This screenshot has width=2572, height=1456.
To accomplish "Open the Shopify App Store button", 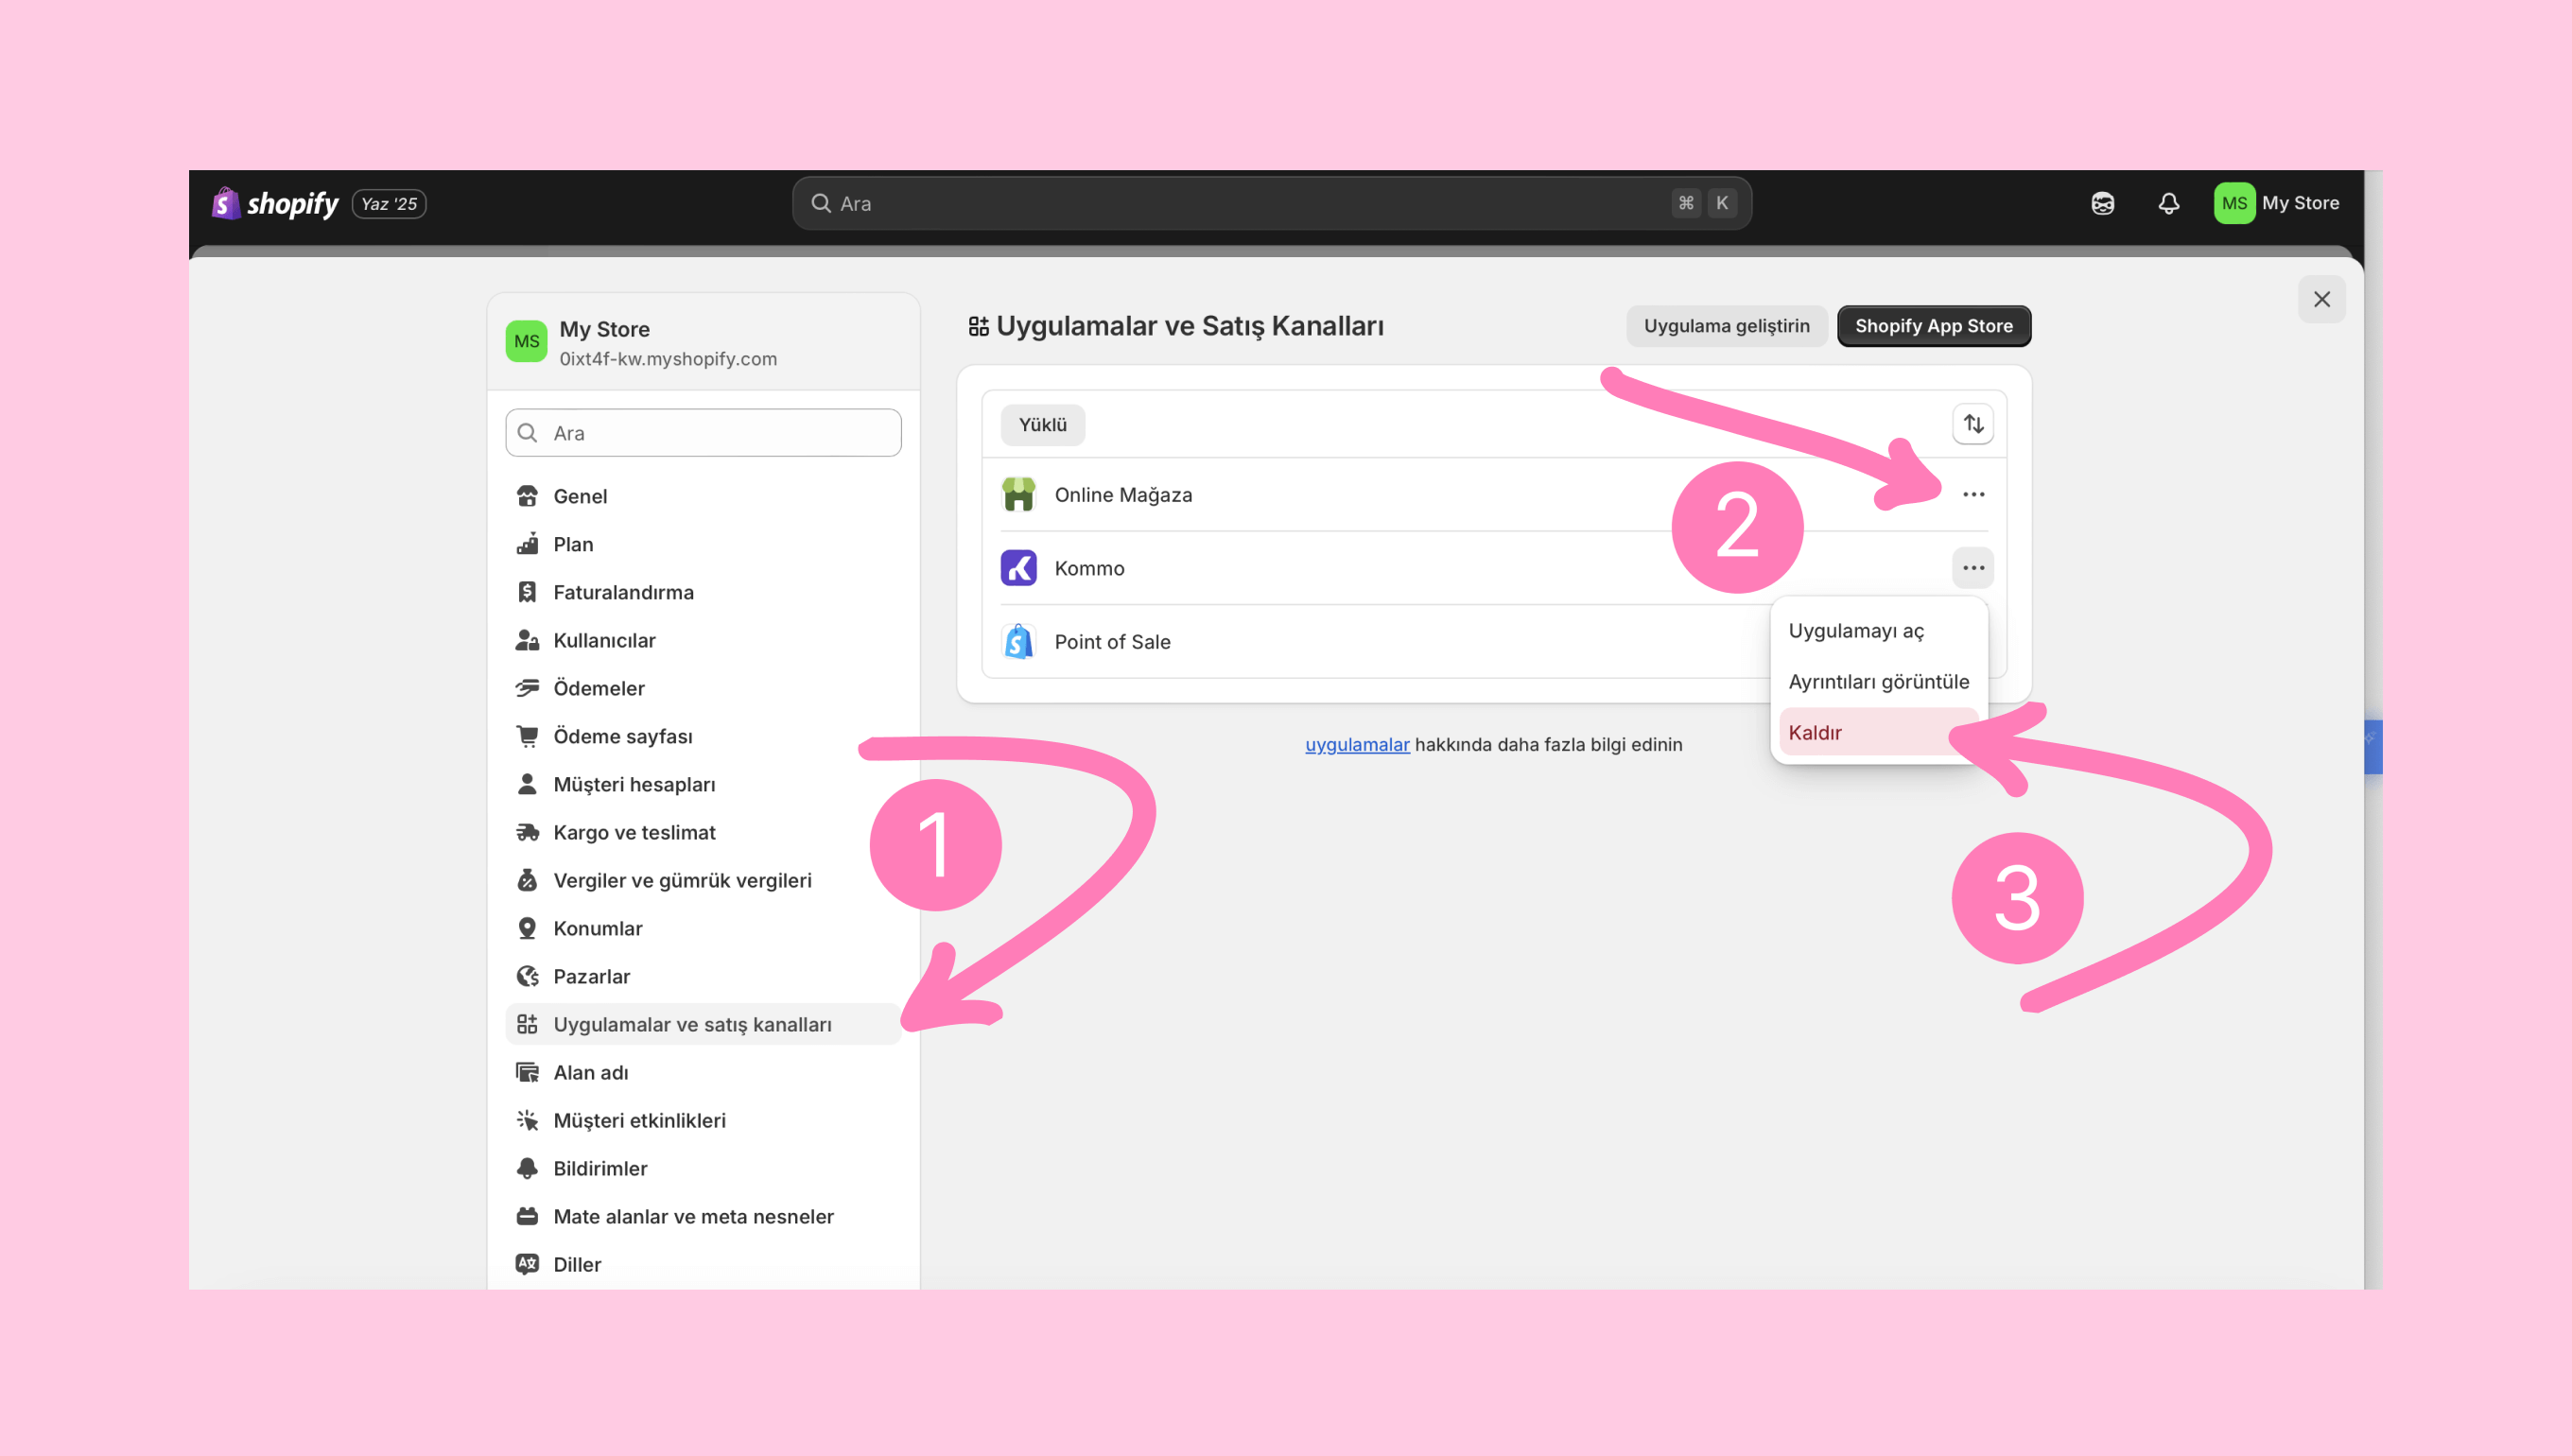I will click(x=1933, y=326).
